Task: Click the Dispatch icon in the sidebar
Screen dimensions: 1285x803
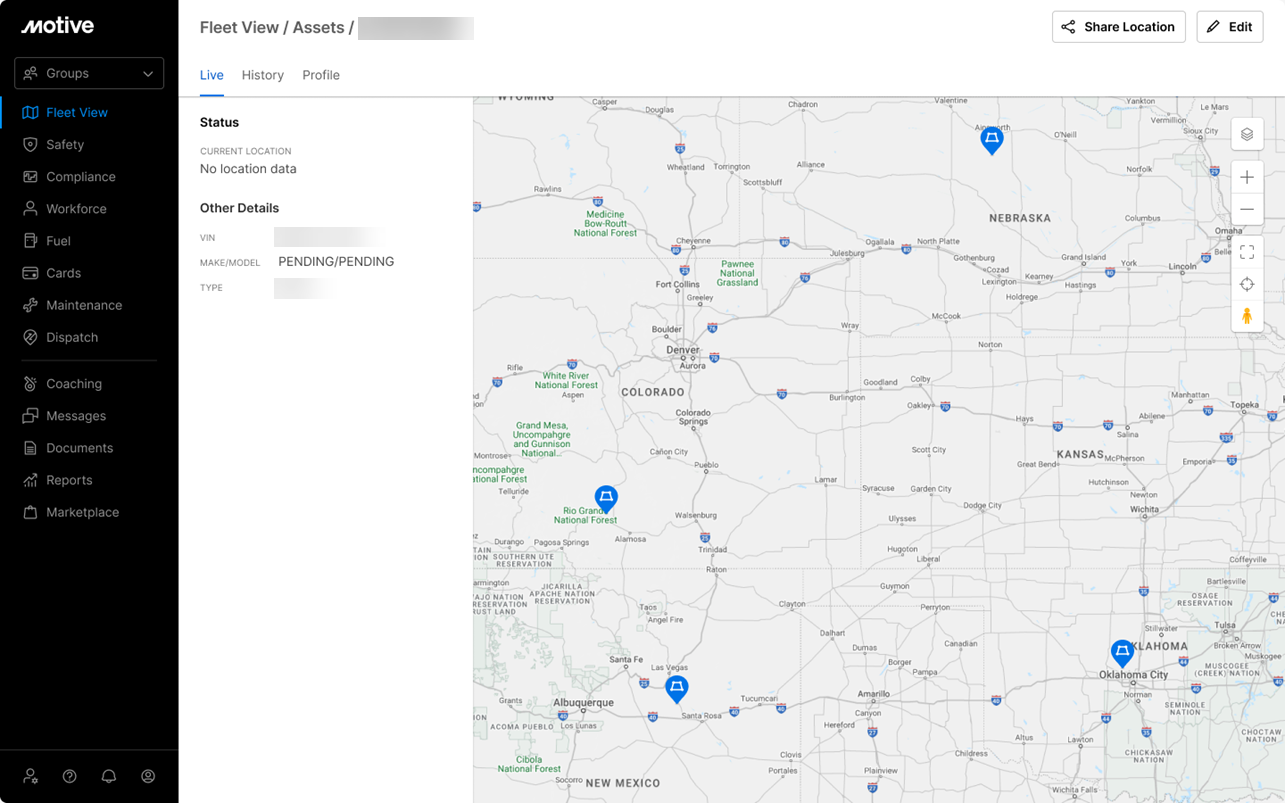Action: 30,337
